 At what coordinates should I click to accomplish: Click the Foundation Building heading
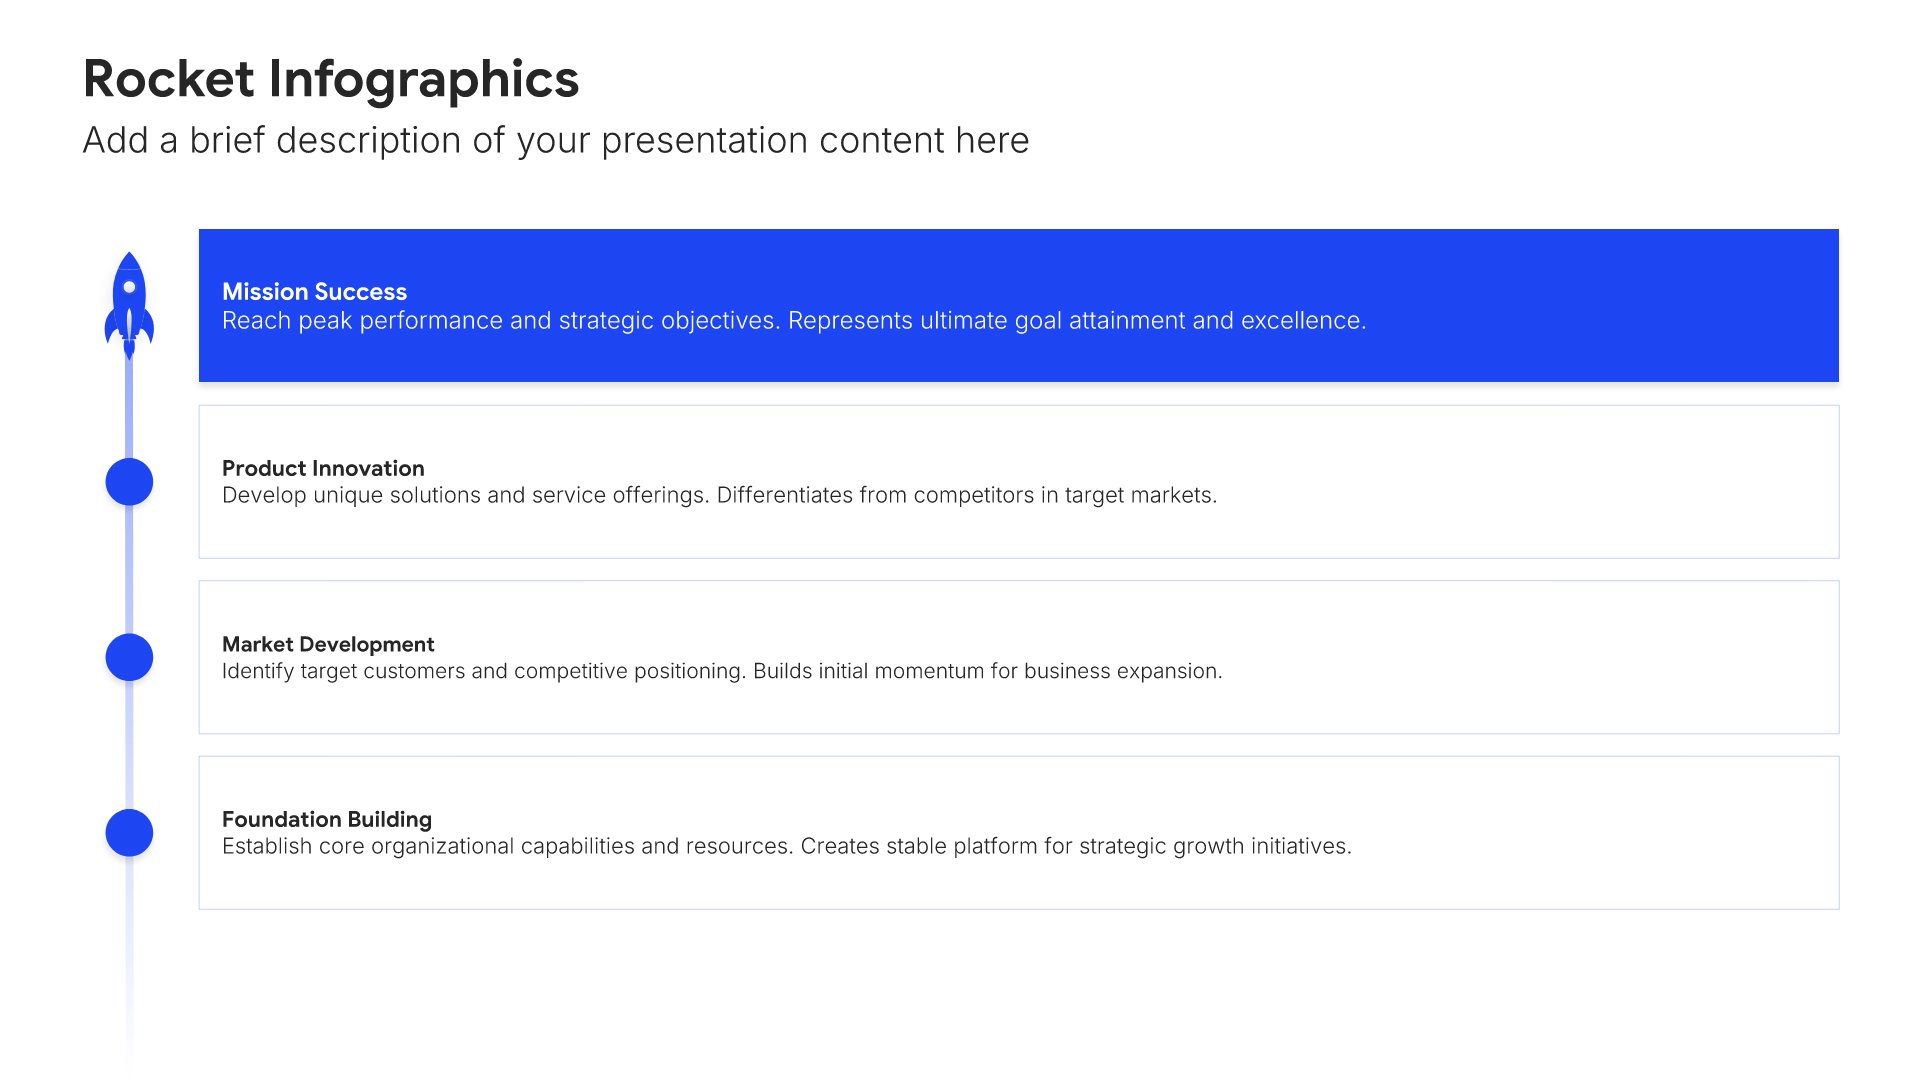[x=327, y=819]
